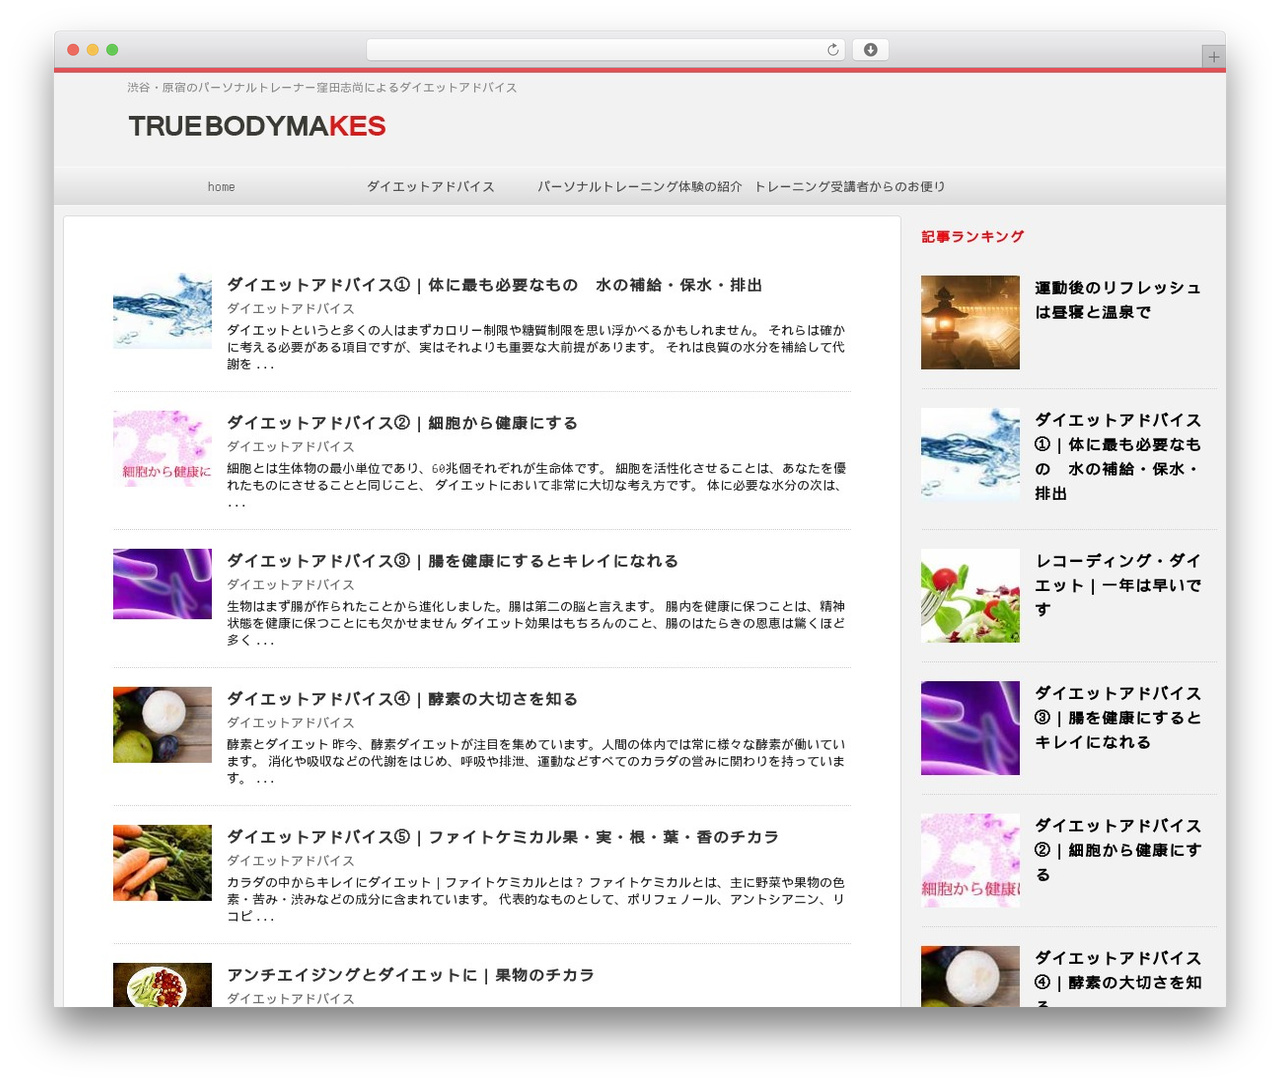1280x1084 pixels.
Task: Click excerpt starting 生物はまず腸が作られた
Action: coord(536,623)
